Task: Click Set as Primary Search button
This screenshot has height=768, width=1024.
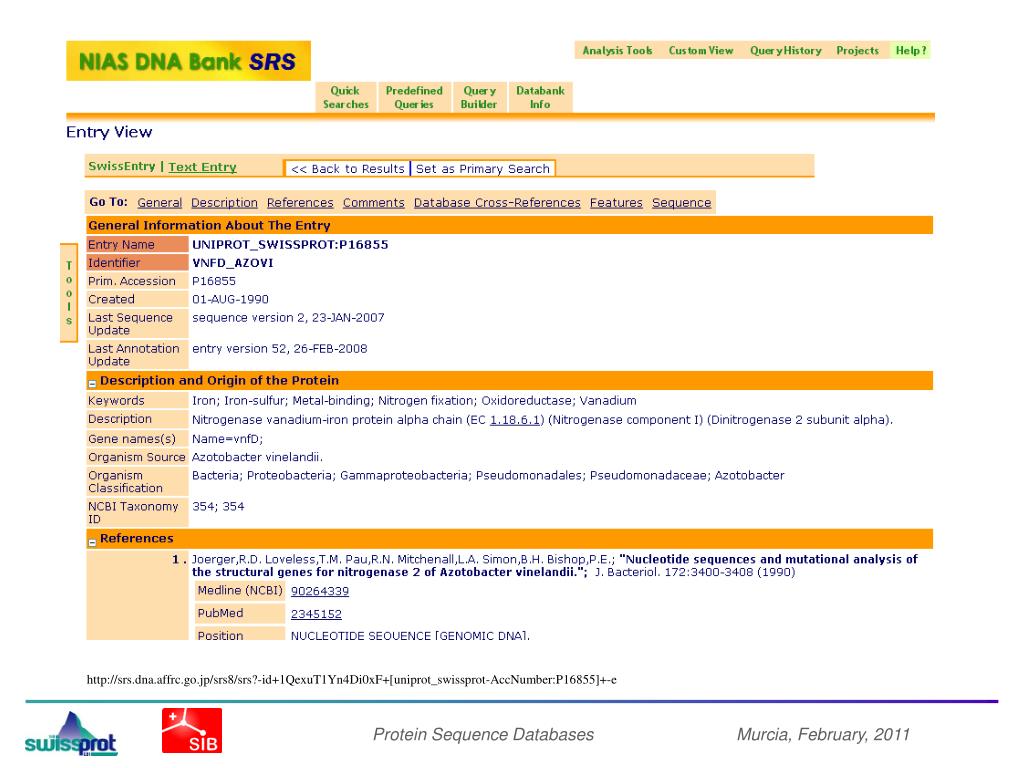Action: (x=483, y=168)
